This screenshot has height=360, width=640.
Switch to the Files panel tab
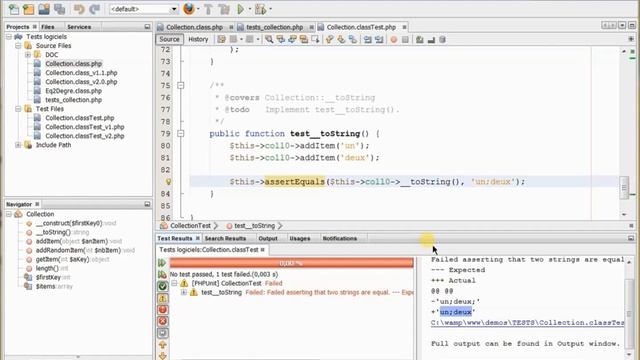48,27
